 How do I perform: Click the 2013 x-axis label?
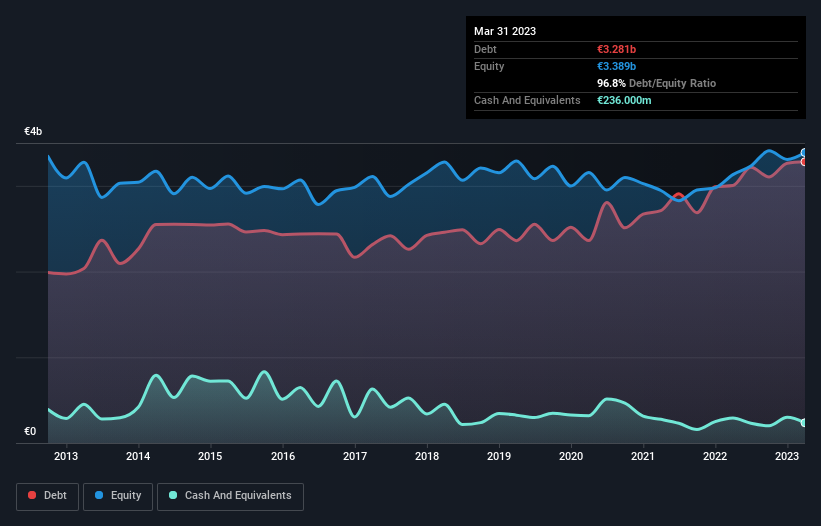[x=66, y=456]
